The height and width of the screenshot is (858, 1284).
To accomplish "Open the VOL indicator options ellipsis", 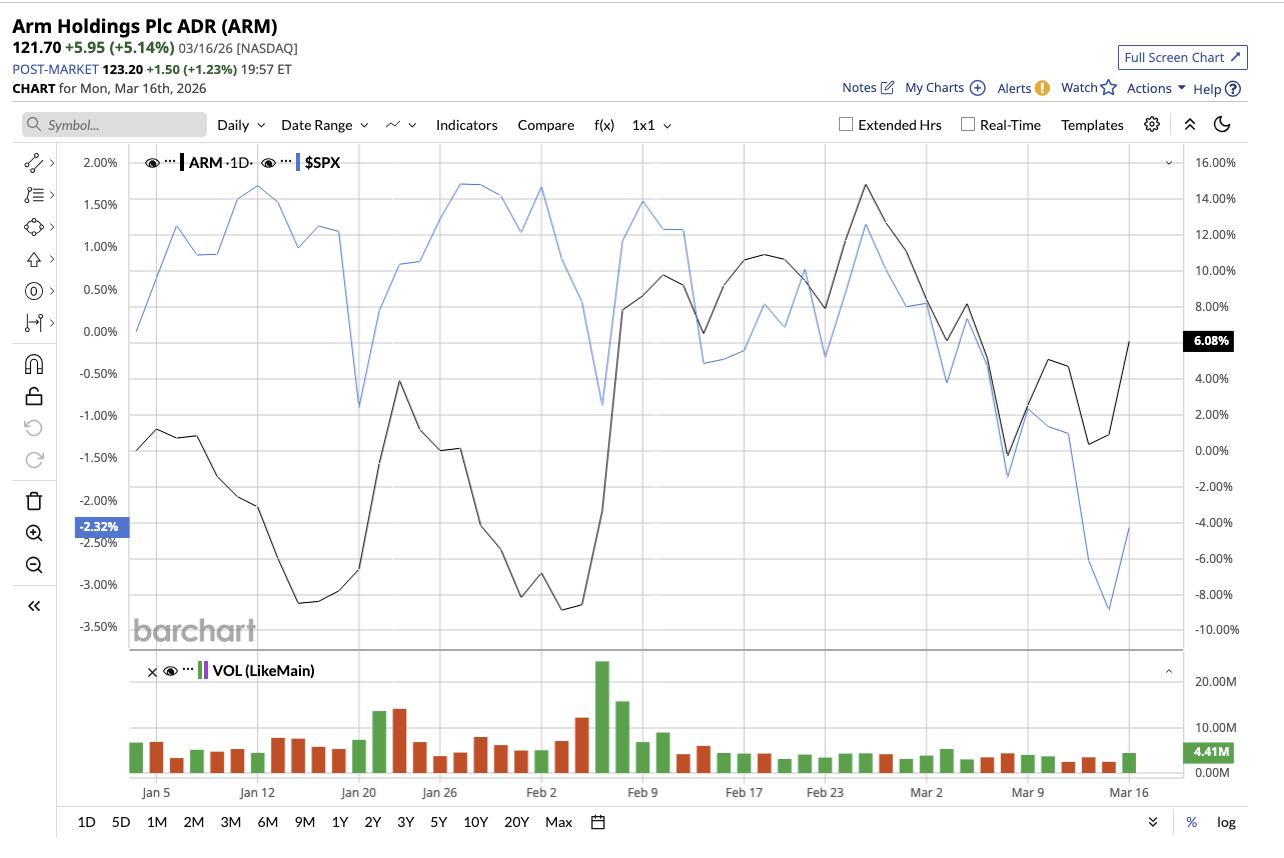I will pyautogui.click(x=188, y=671).
